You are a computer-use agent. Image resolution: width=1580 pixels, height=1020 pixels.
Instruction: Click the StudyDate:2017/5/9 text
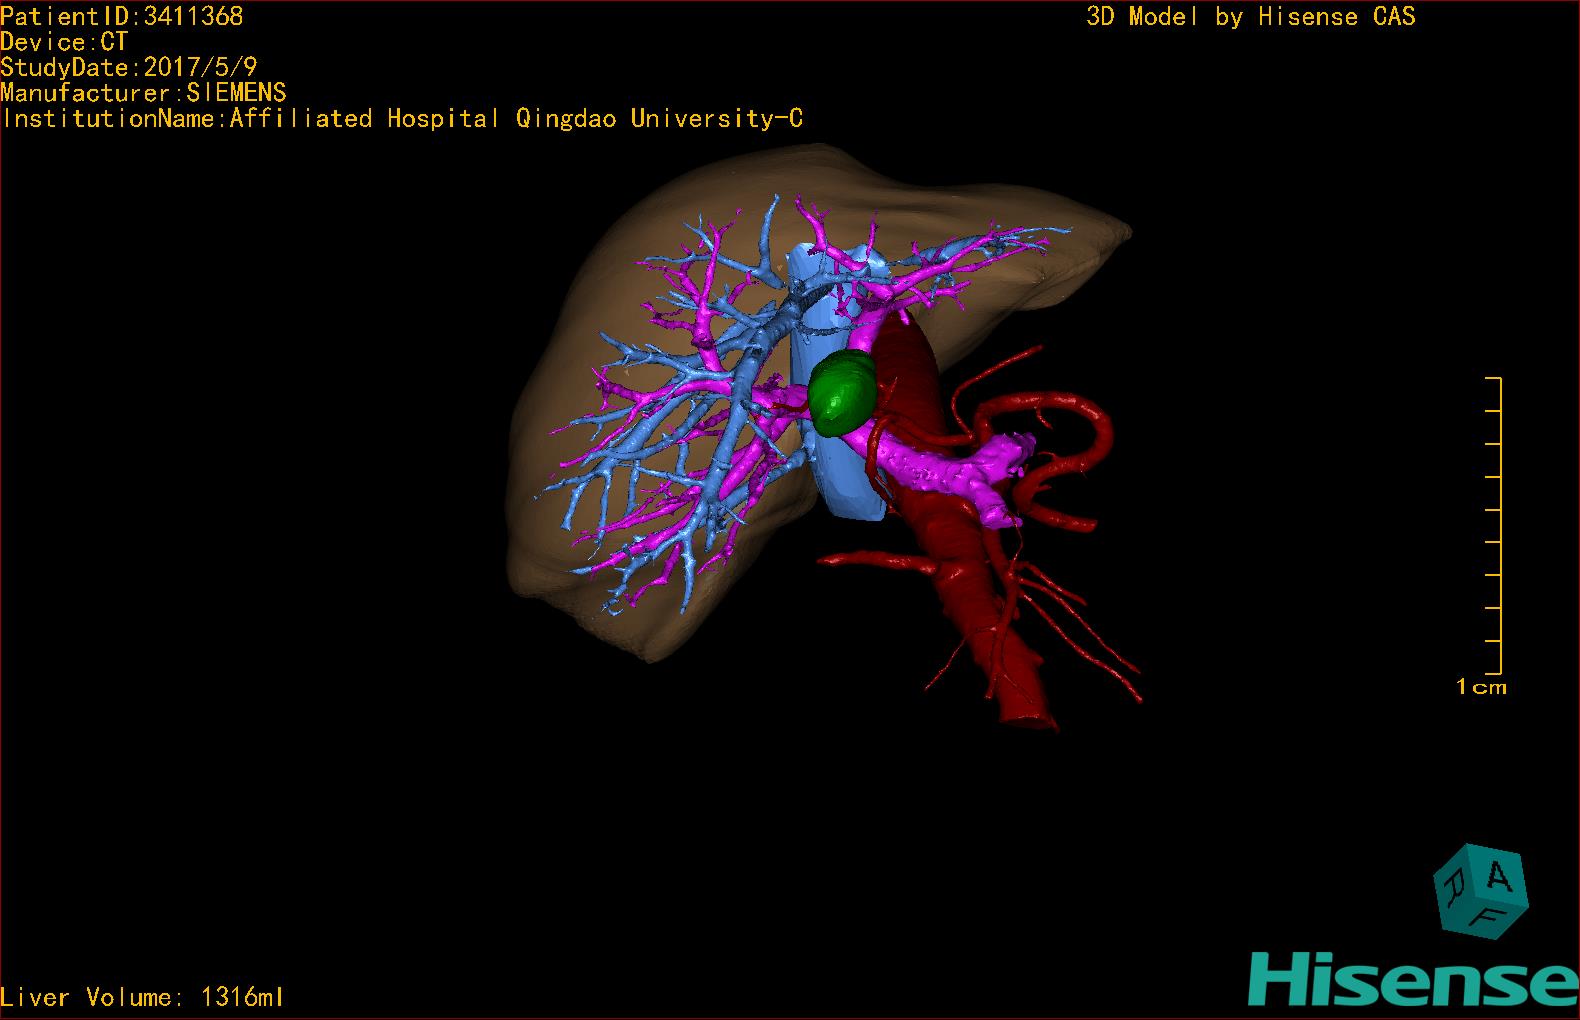pos(129,67)
